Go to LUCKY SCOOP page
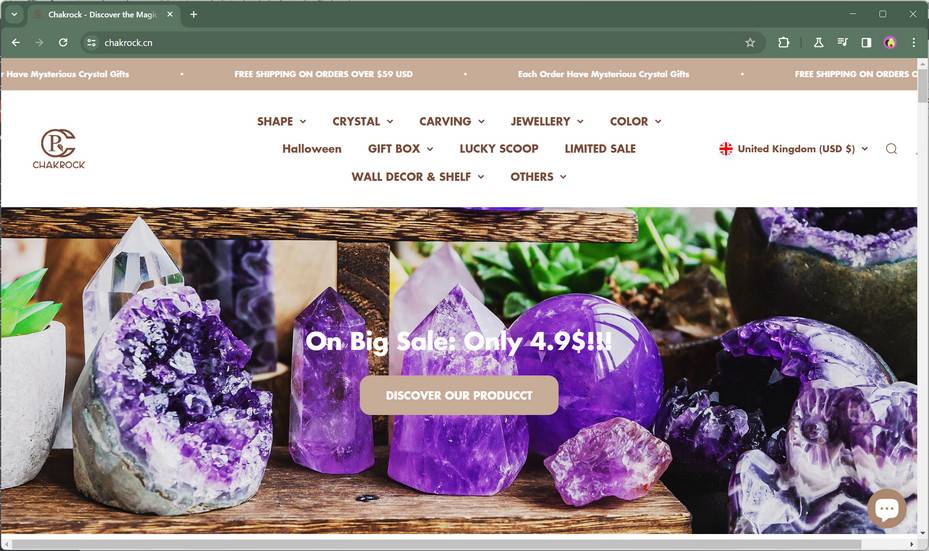 coord(499,149)
